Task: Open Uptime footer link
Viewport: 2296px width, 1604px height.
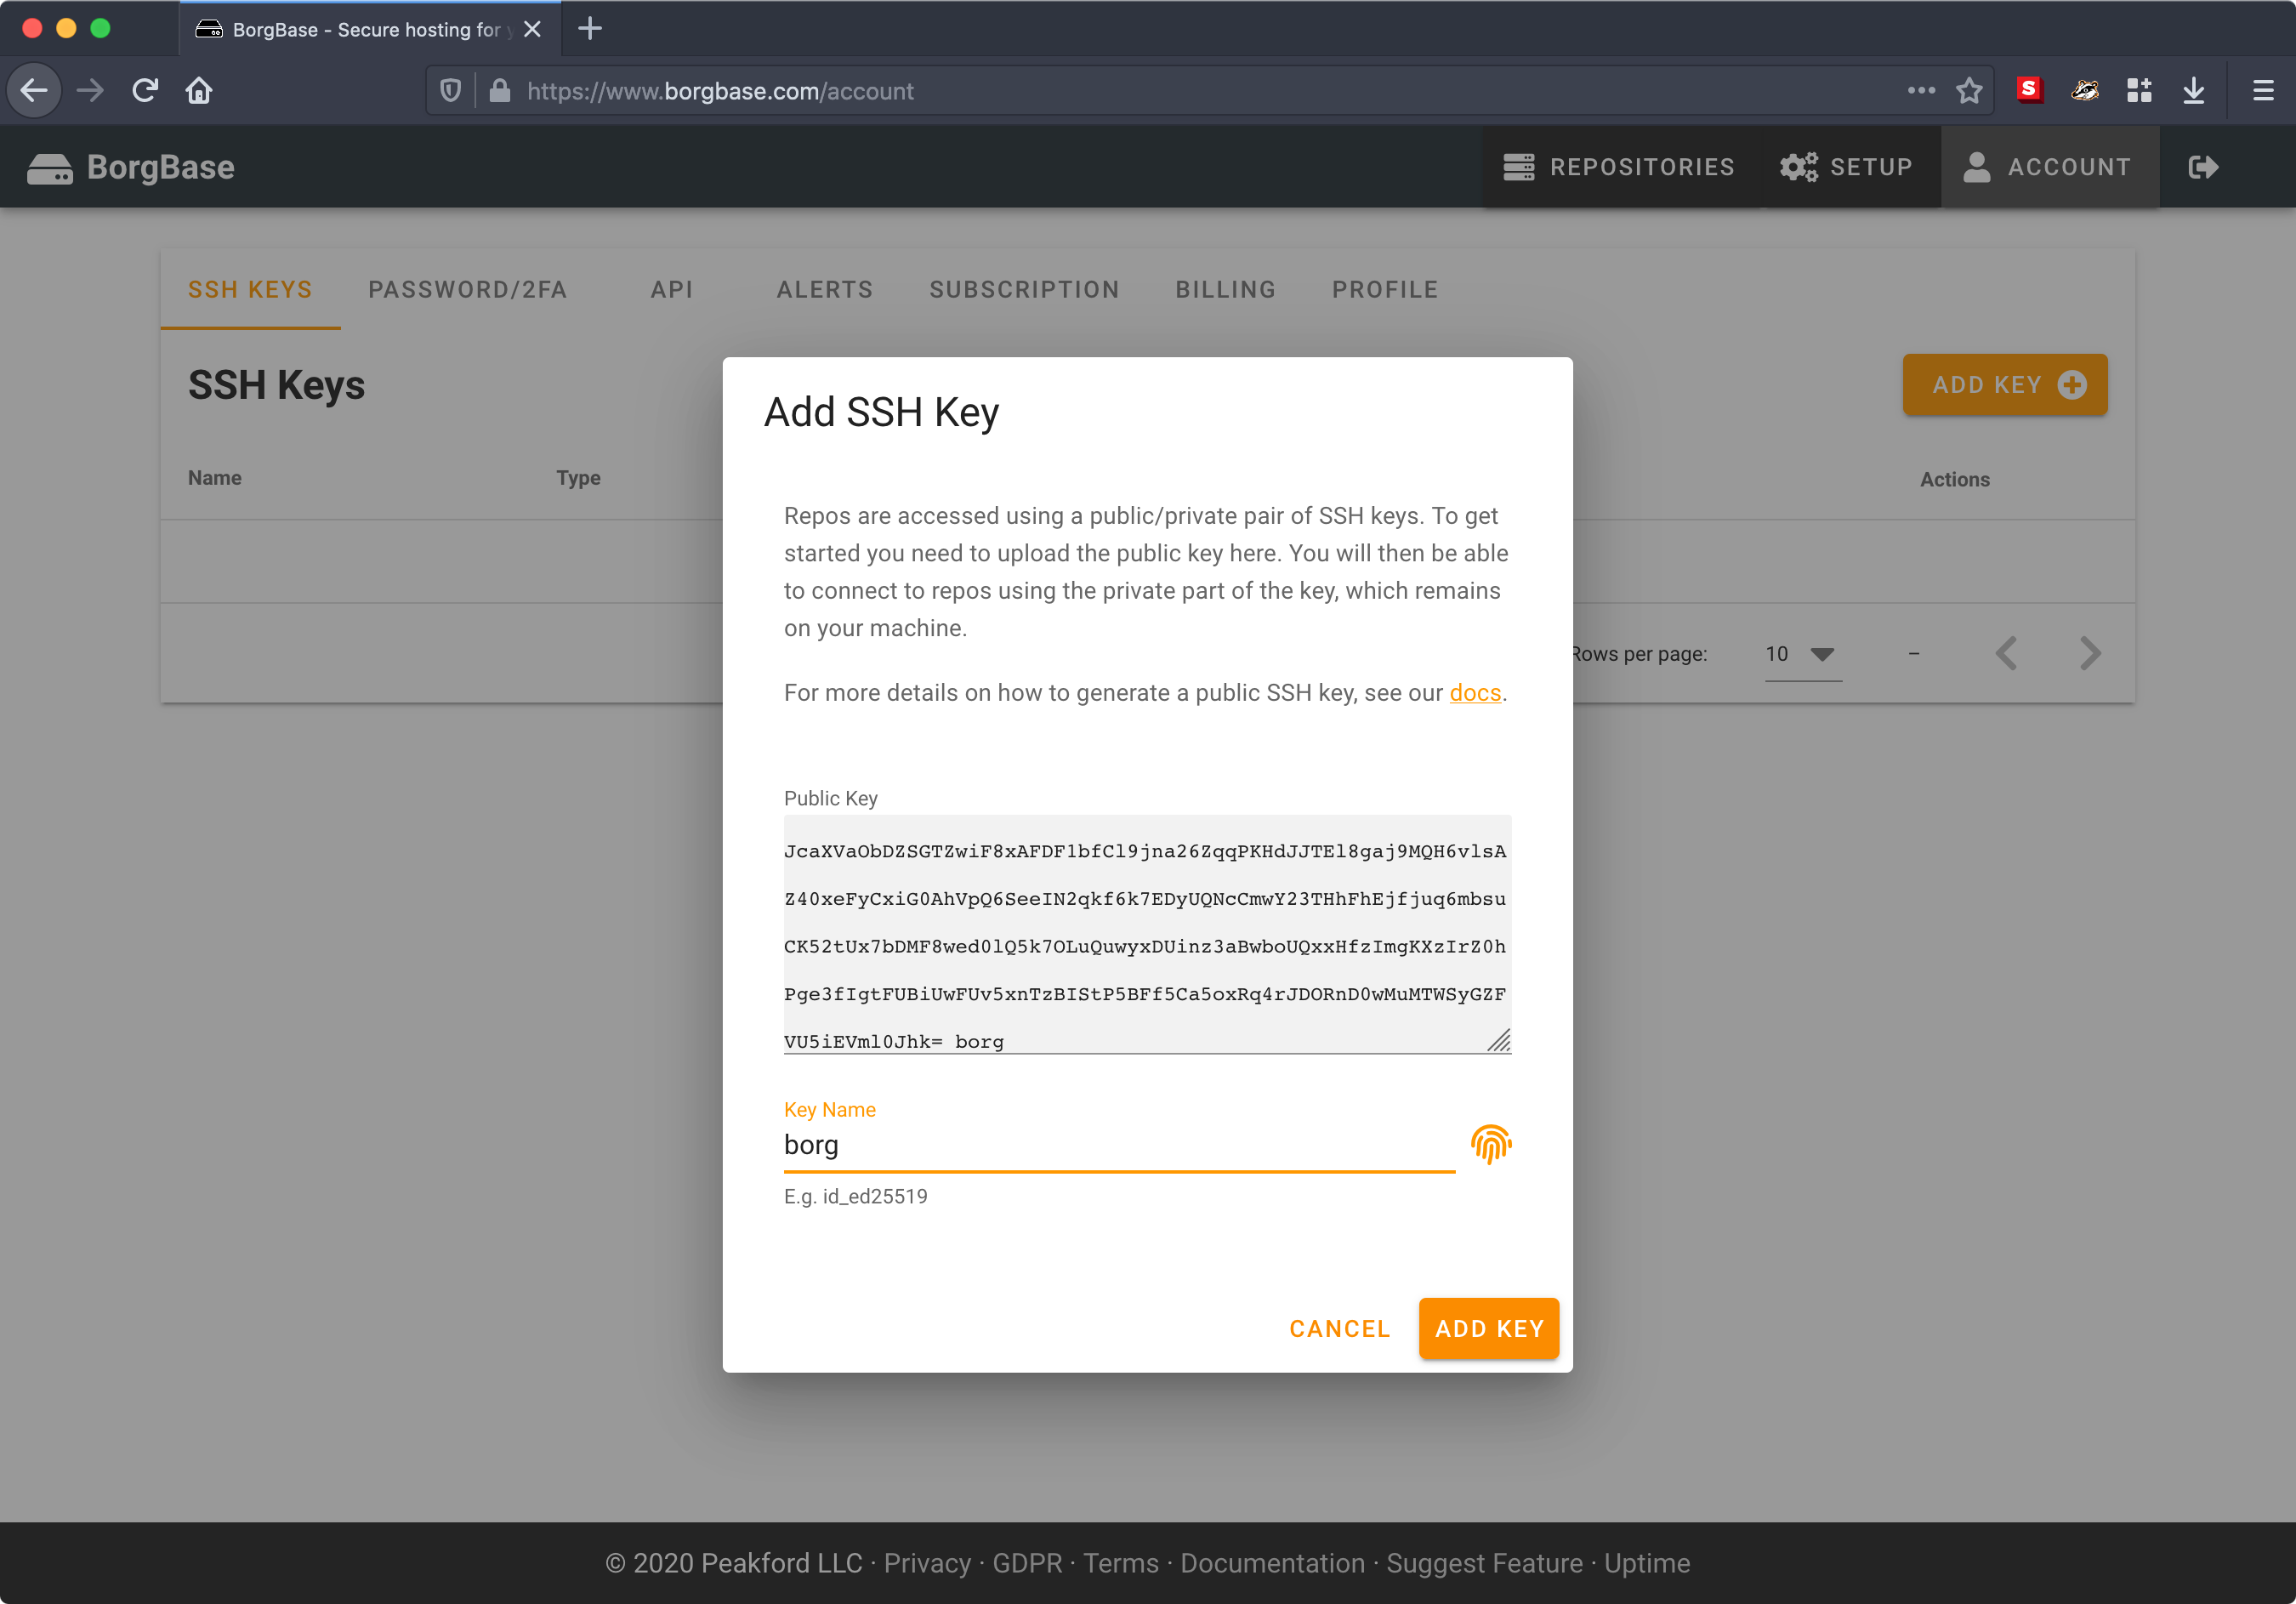Action: (x=1647, y=1562)
